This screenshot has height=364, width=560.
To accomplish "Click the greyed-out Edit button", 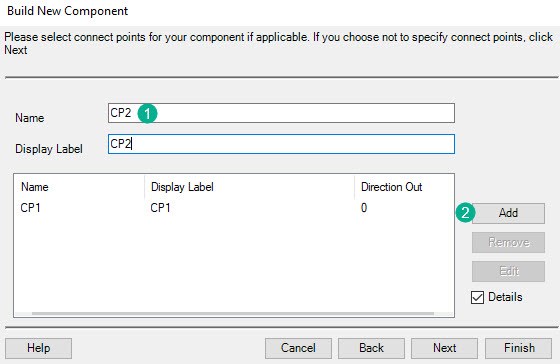I will [508, 271].
